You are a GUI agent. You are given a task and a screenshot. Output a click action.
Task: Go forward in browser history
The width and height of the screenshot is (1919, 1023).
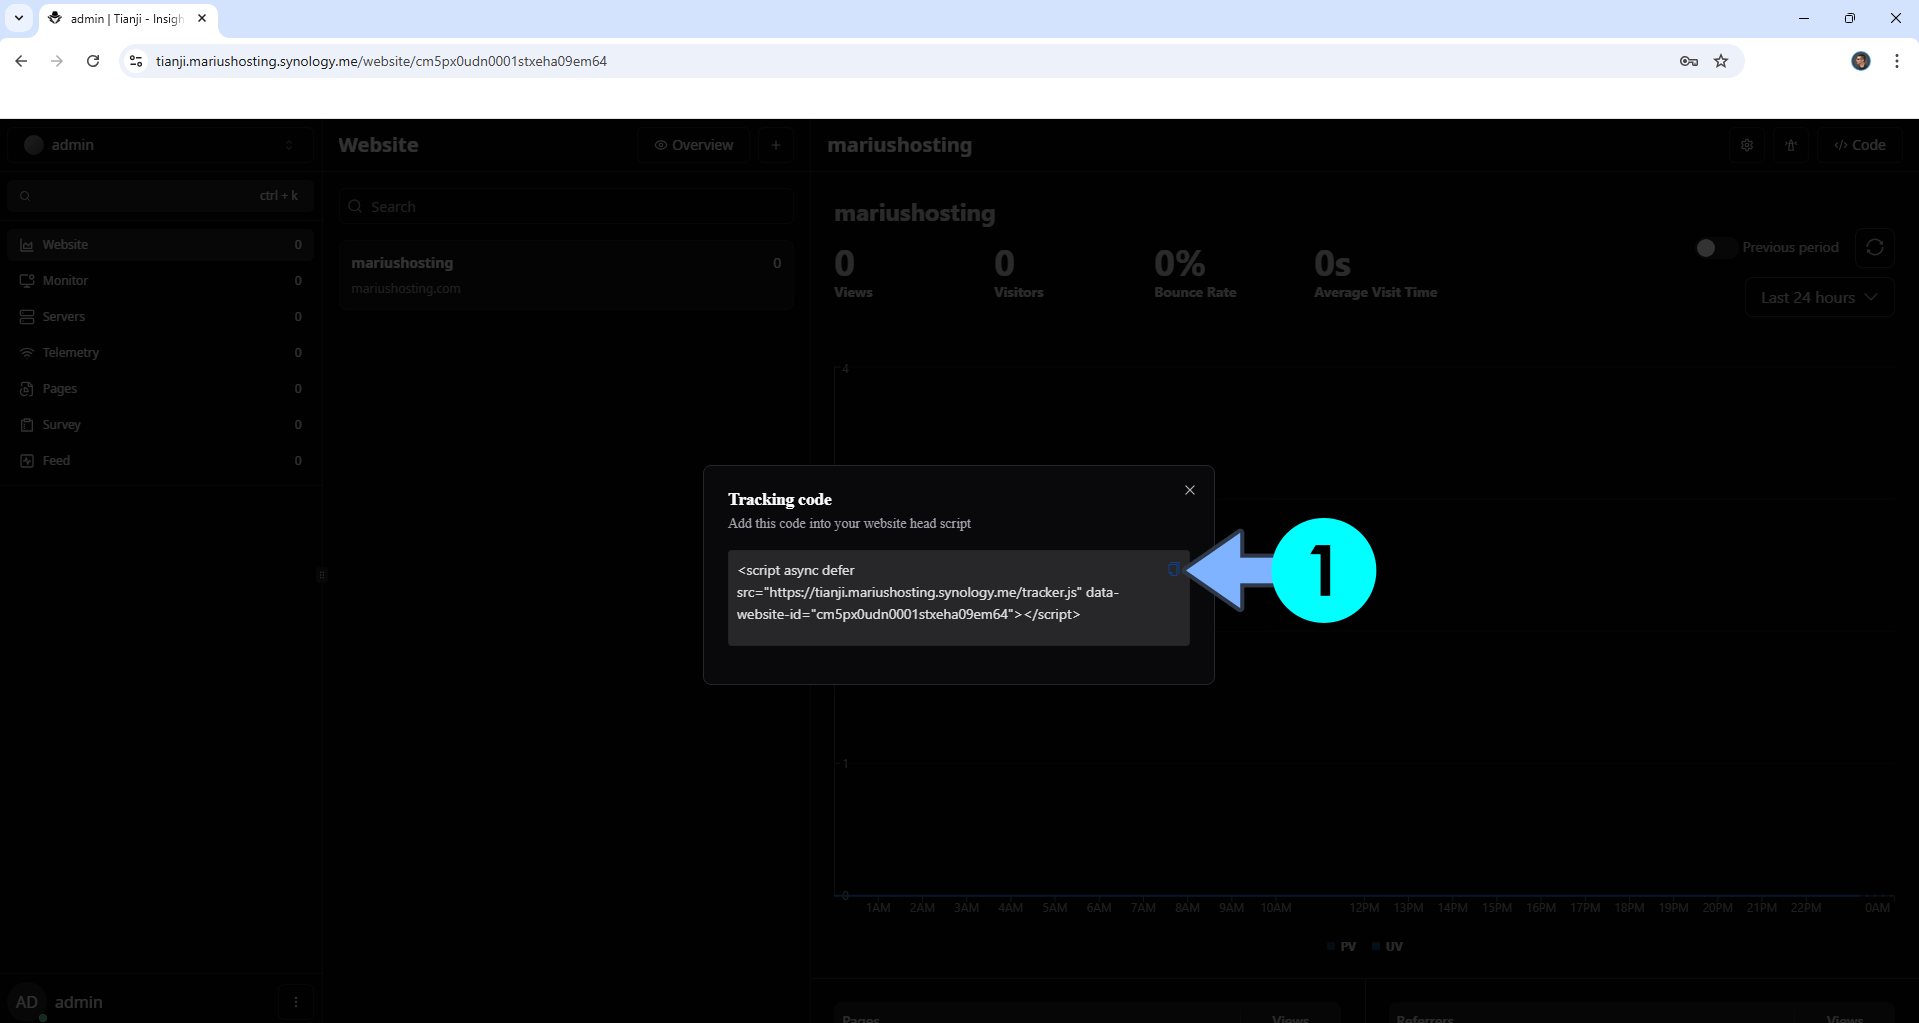coord(57,61)
